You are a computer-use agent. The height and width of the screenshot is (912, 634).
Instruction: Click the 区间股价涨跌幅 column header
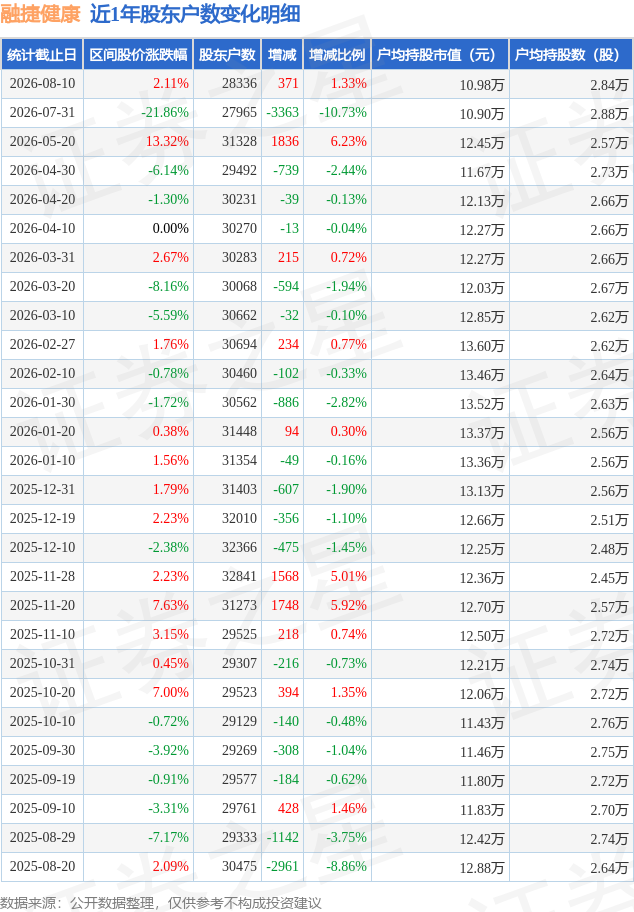coord(138,55)
